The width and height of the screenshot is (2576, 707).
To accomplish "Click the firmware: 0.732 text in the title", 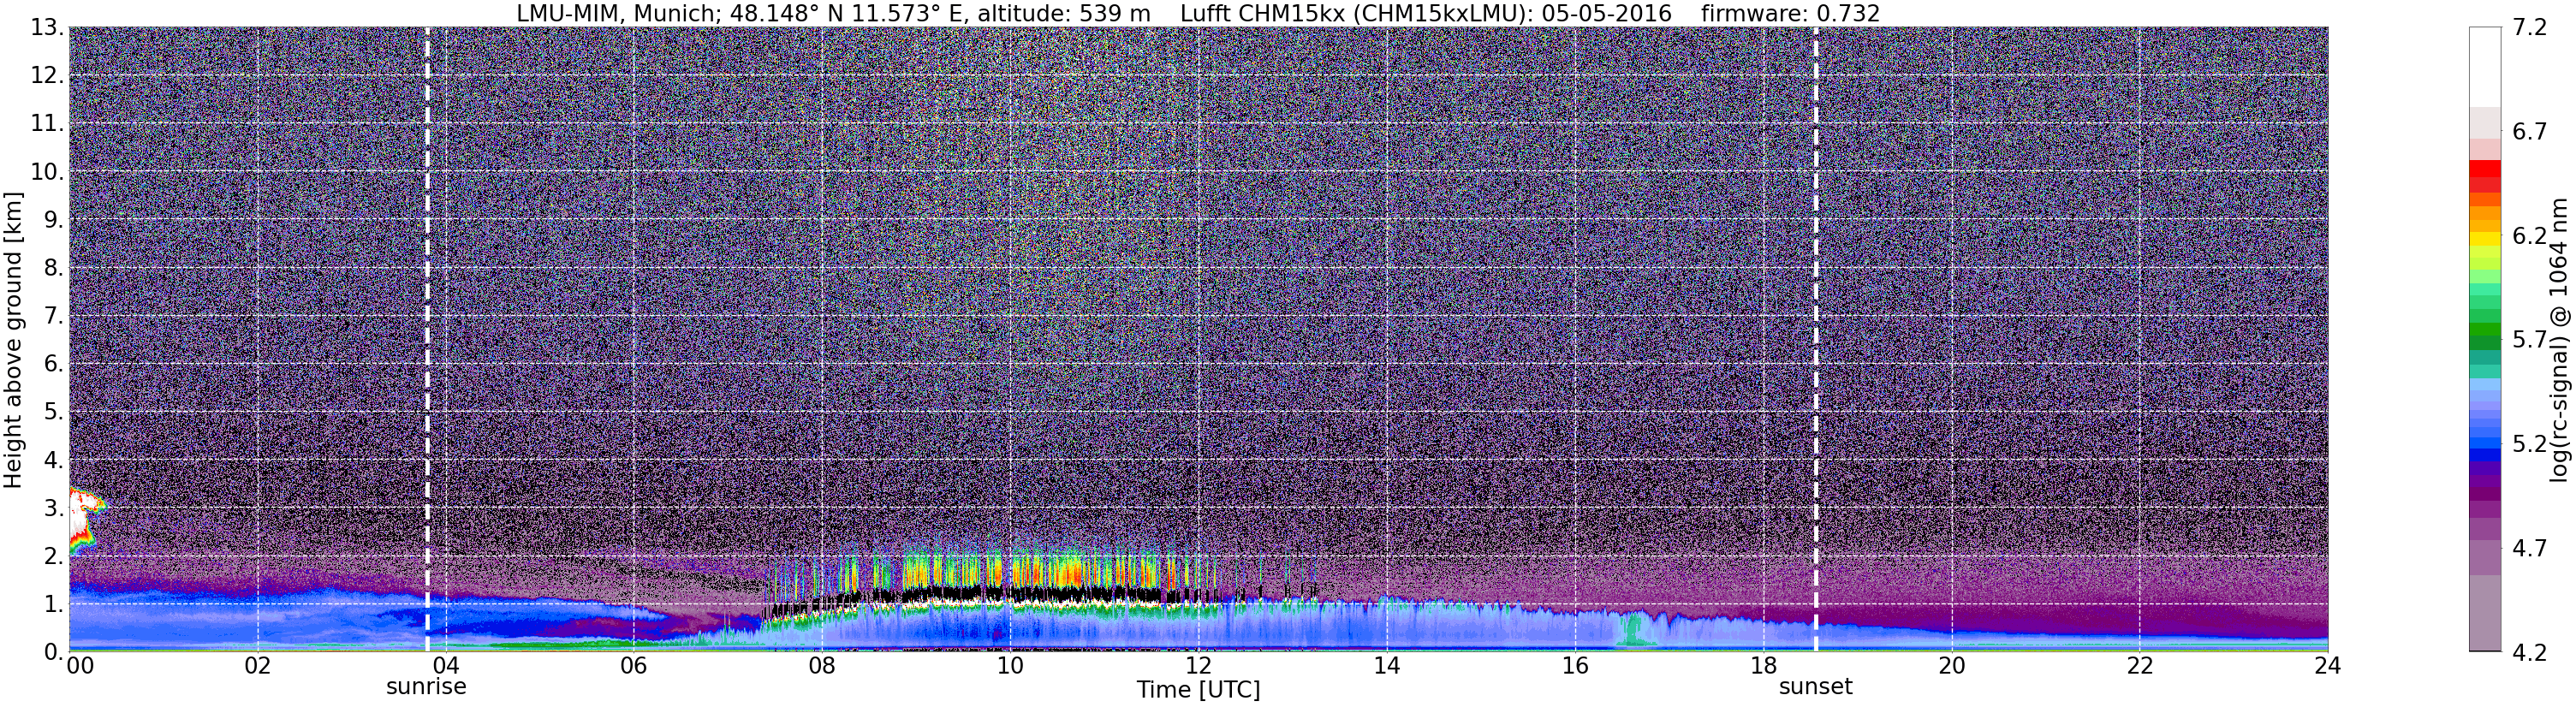I will [1790, 14].
